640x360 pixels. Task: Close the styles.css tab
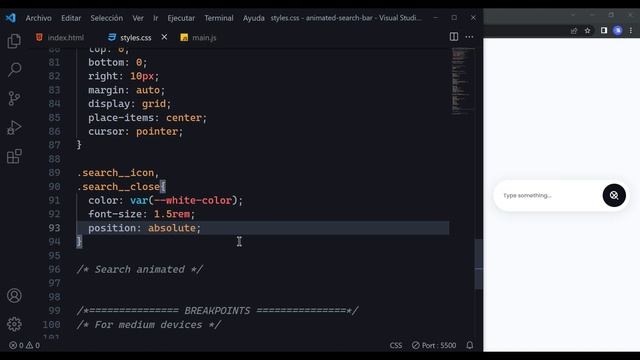coord(164,37)
